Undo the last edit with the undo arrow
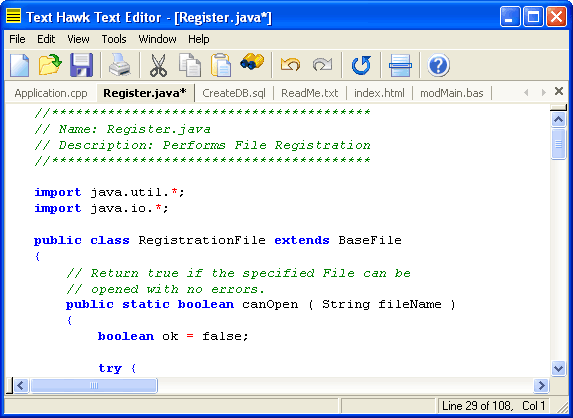The width and height of the screenshot is (573, 418). pos(291,65)
